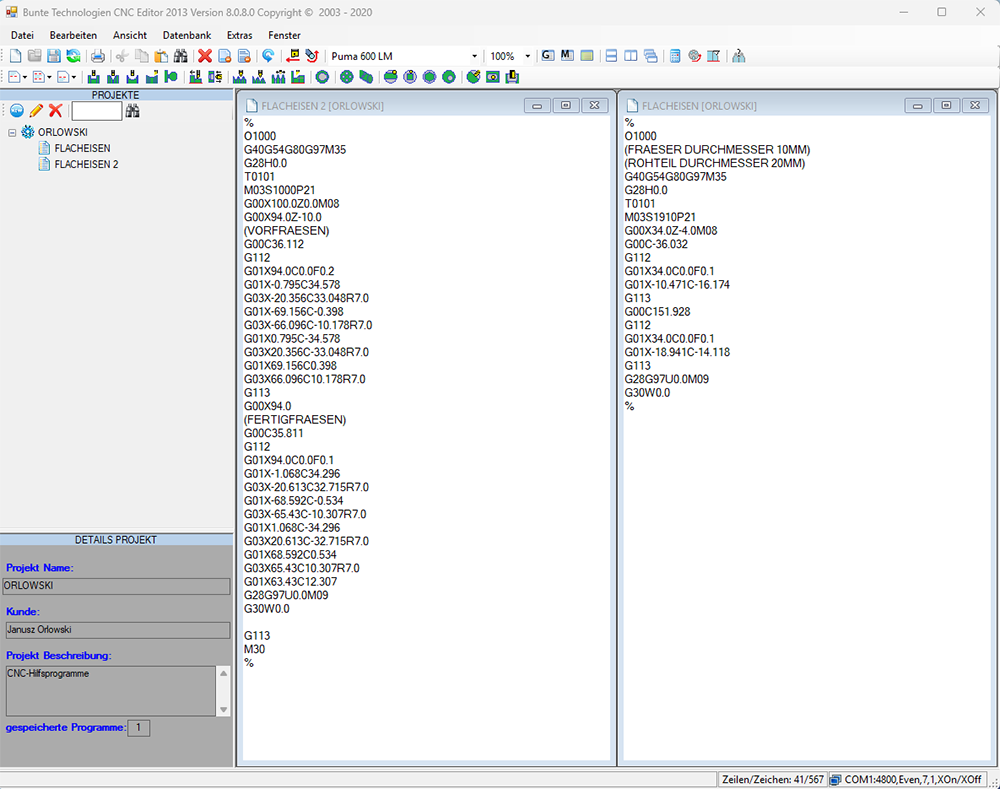
Task: Tile windows horizontally via the toolbar icon
Action: tap(611, 56)
